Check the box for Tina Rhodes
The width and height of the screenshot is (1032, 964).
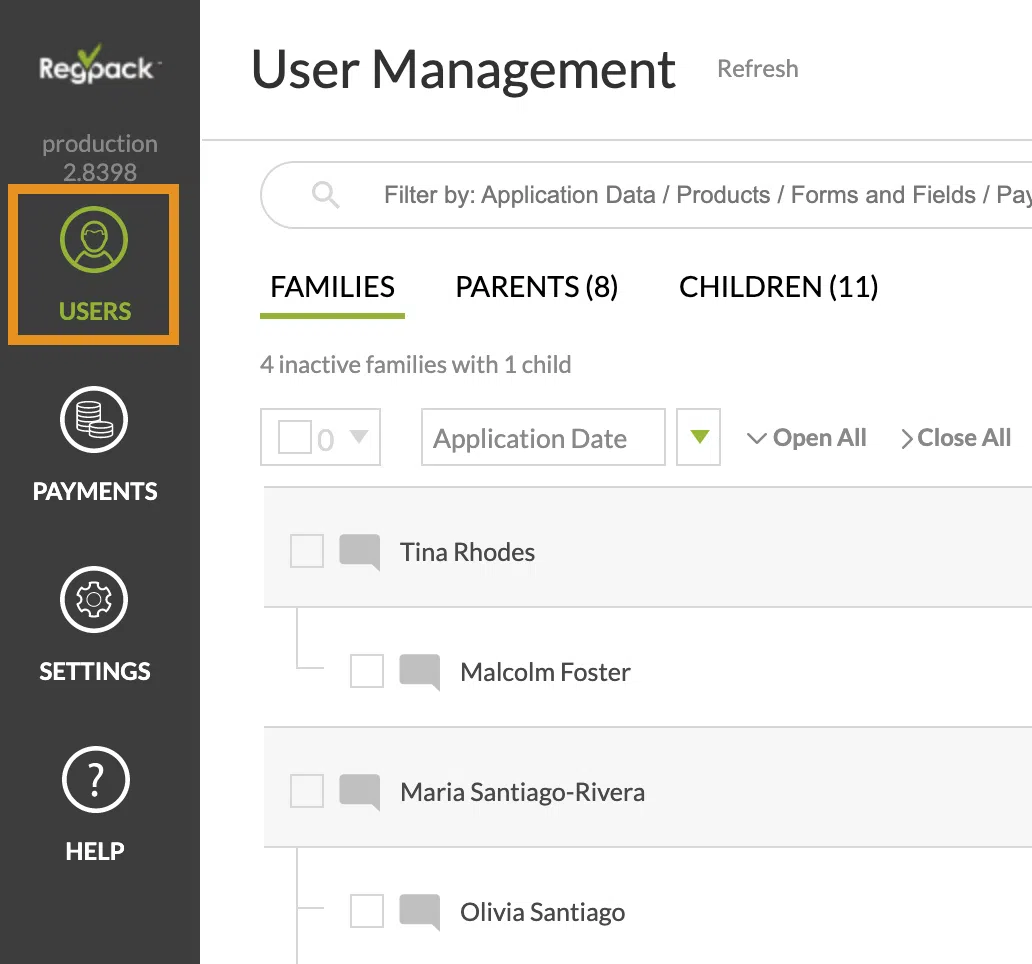tap(307, 551)
